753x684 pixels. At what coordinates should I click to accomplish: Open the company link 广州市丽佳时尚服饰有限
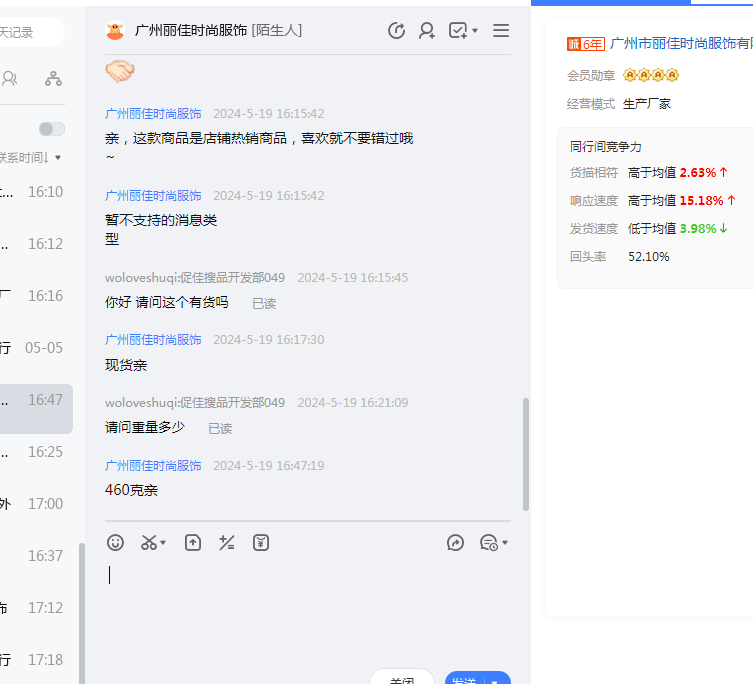681,44
